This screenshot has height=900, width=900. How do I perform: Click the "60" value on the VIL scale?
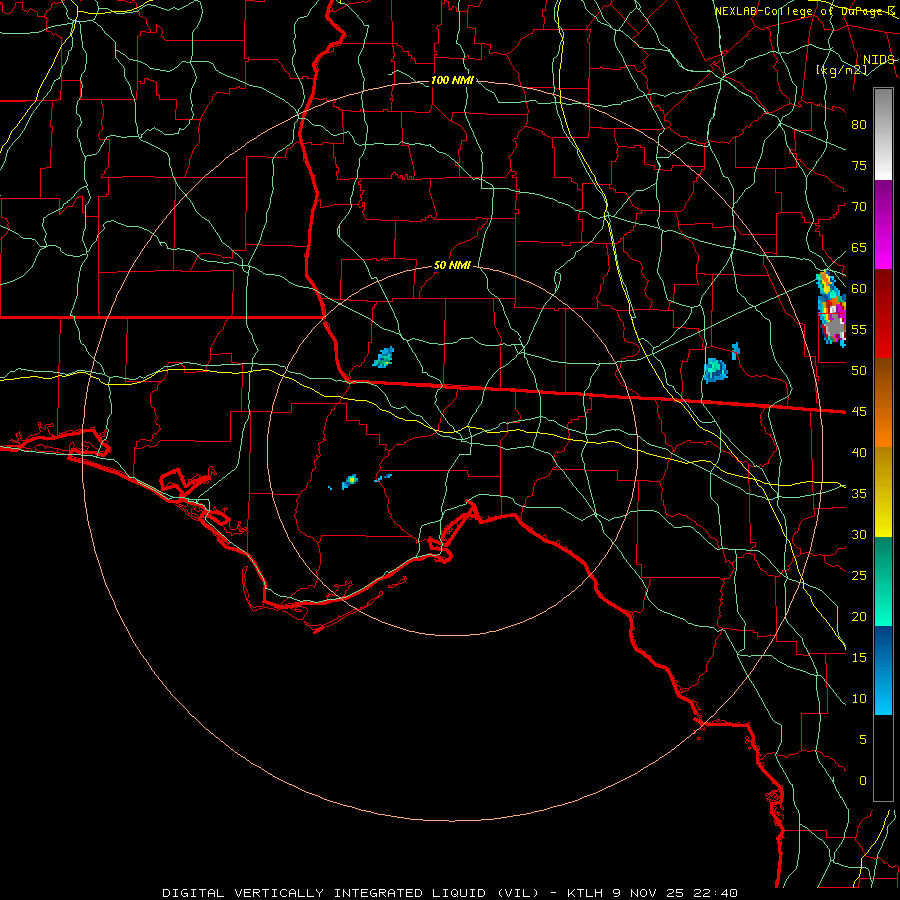coord(859,289)
